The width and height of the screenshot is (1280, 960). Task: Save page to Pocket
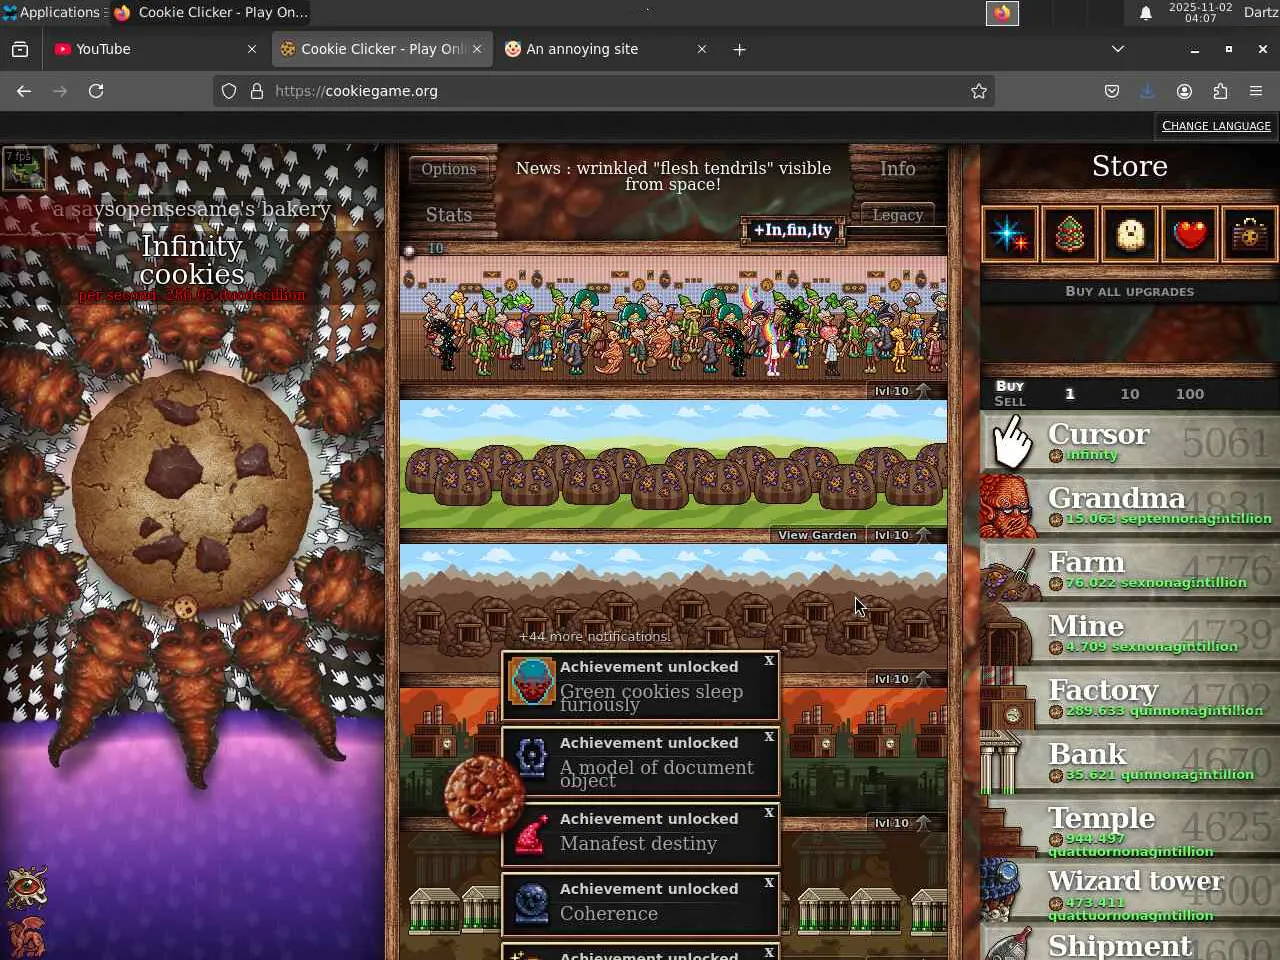coord(1112,91)
